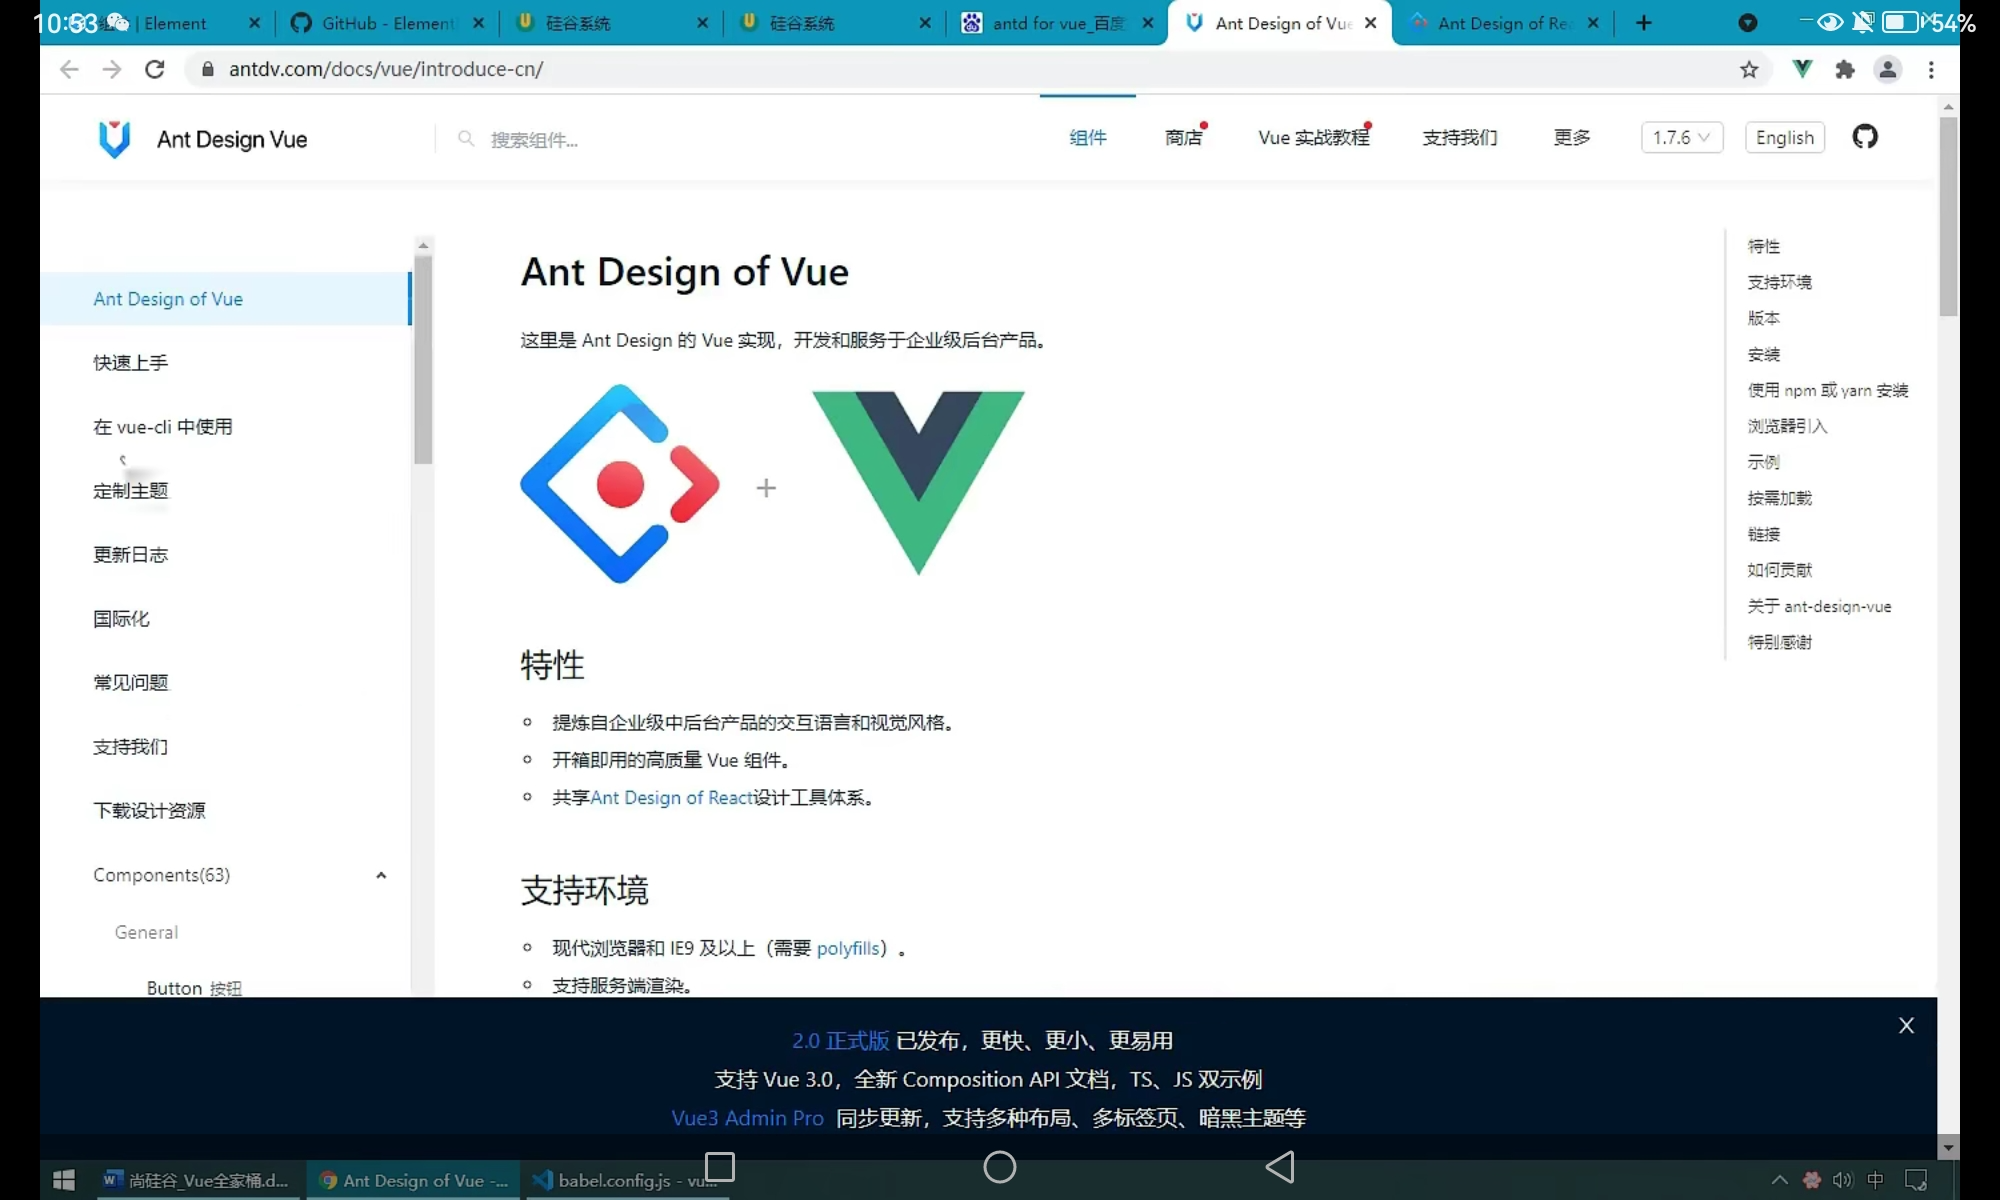
Task: Click the Ant Design Vue logo
Action: pyautogui.click(x=115, y=139)
